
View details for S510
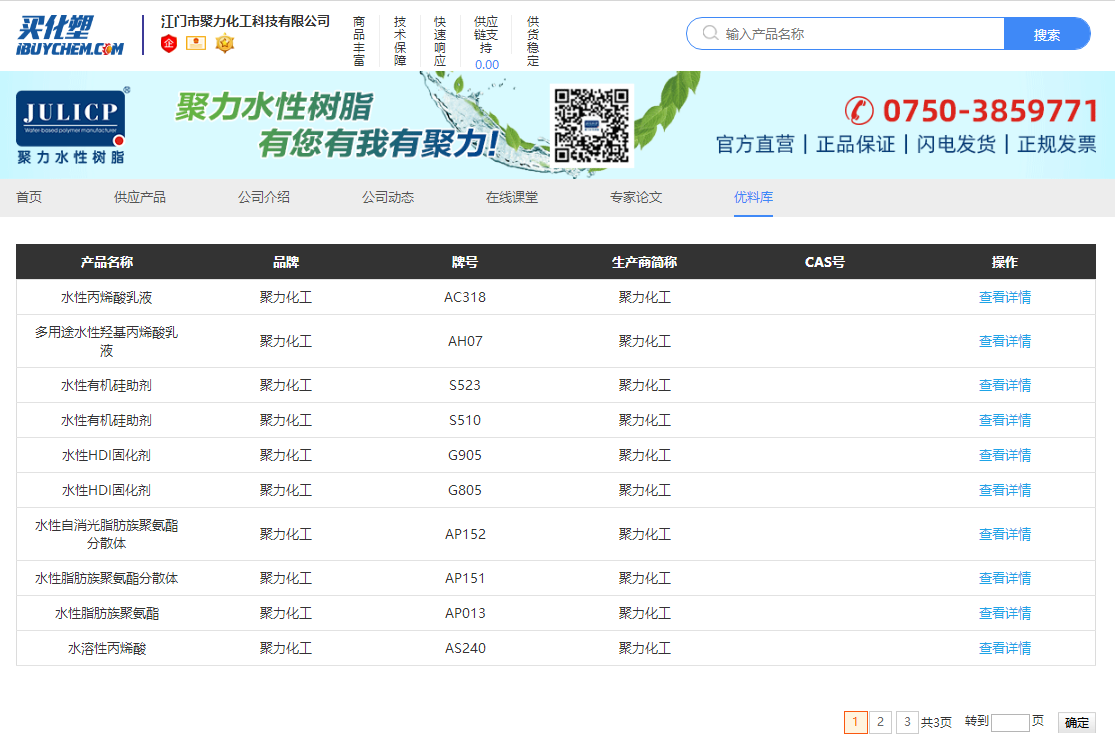click(x=1005, y=420)
